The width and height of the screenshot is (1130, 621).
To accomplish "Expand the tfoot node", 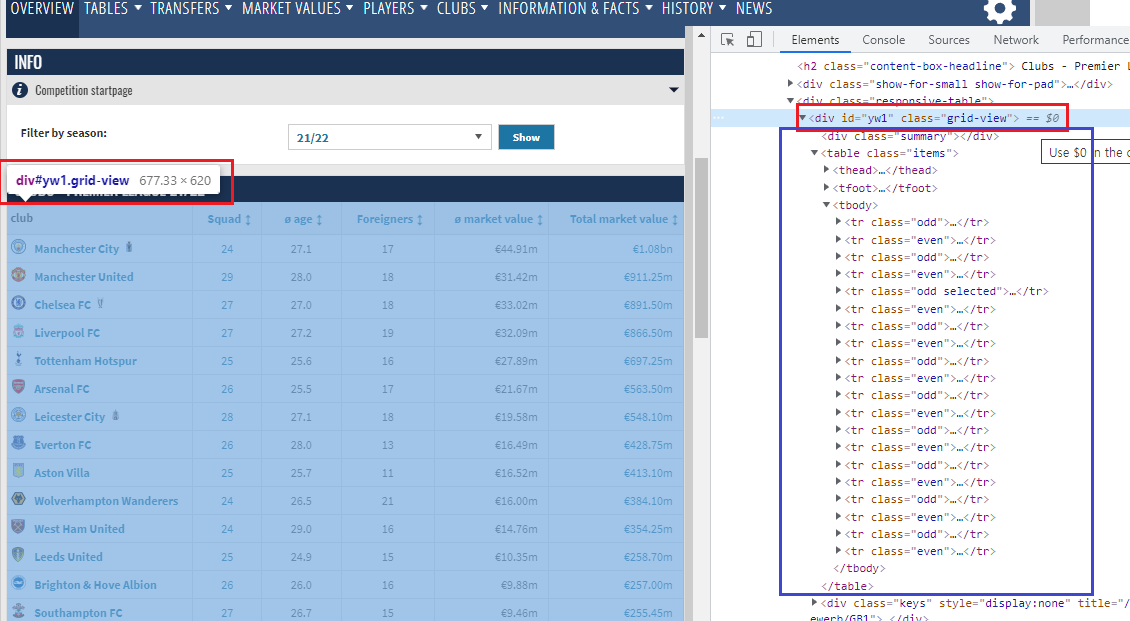I will (827, 187).
